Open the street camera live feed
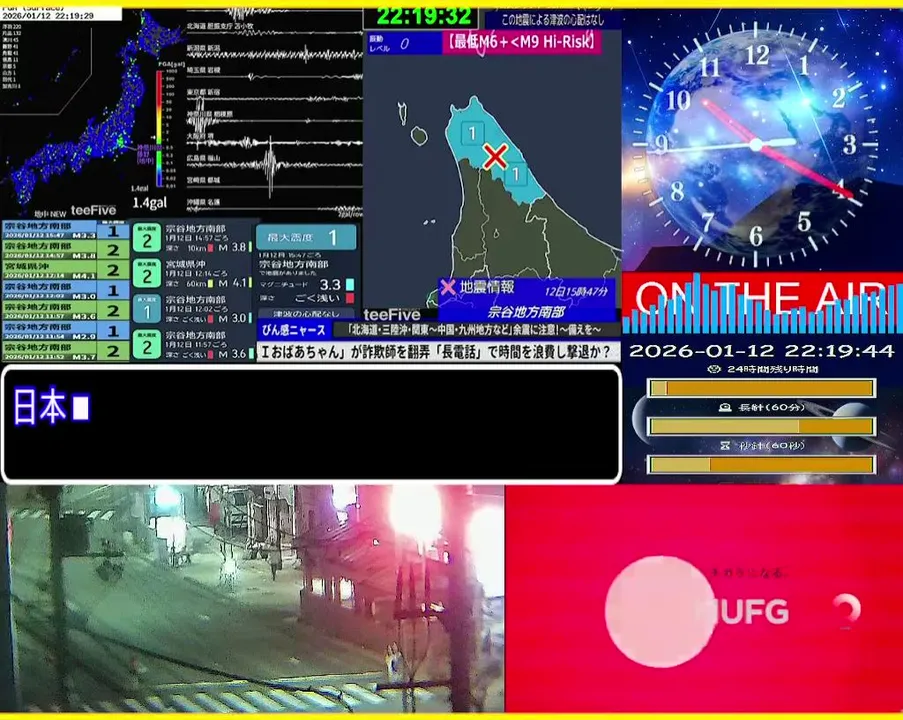Screen dimensions: 903x720 click(252, 598)
